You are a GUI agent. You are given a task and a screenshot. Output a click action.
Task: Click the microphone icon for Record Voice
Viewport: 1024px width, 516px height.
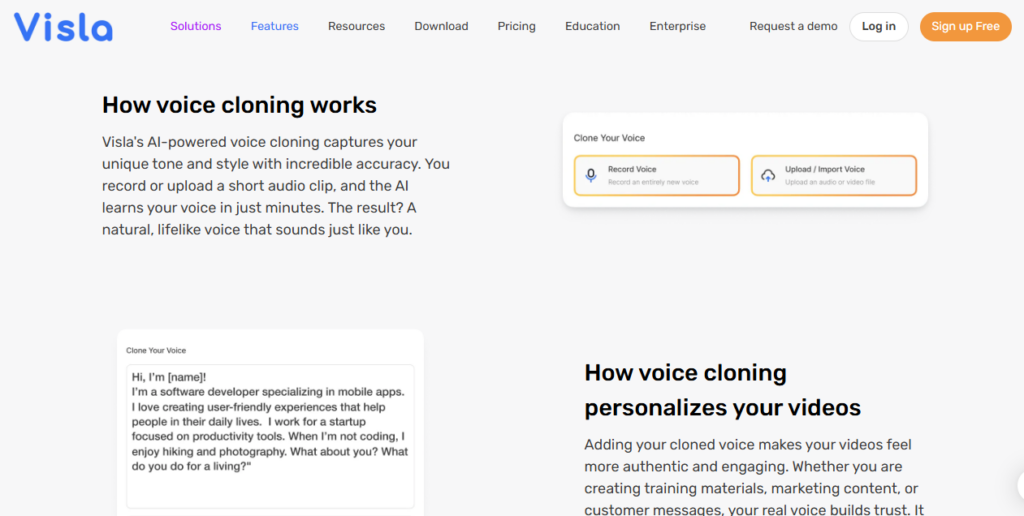591,175
